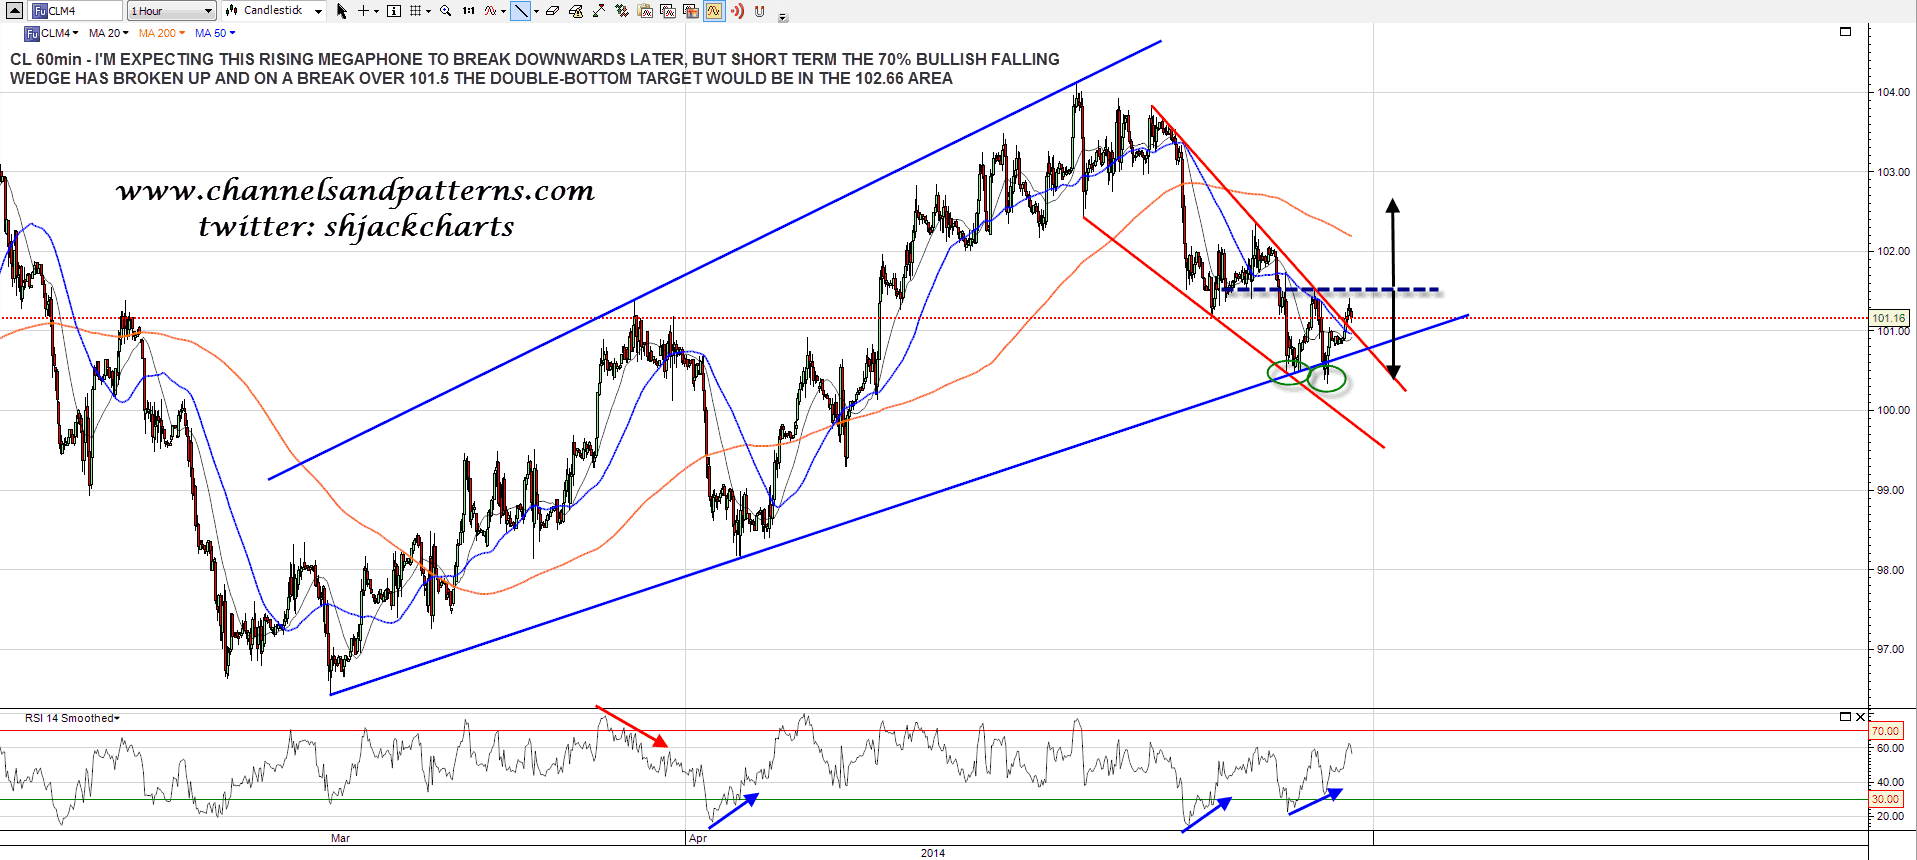This screenshot has height=860, width=1917.
Task: Click the red sound alert icon
Action: (x=737, y=11)
